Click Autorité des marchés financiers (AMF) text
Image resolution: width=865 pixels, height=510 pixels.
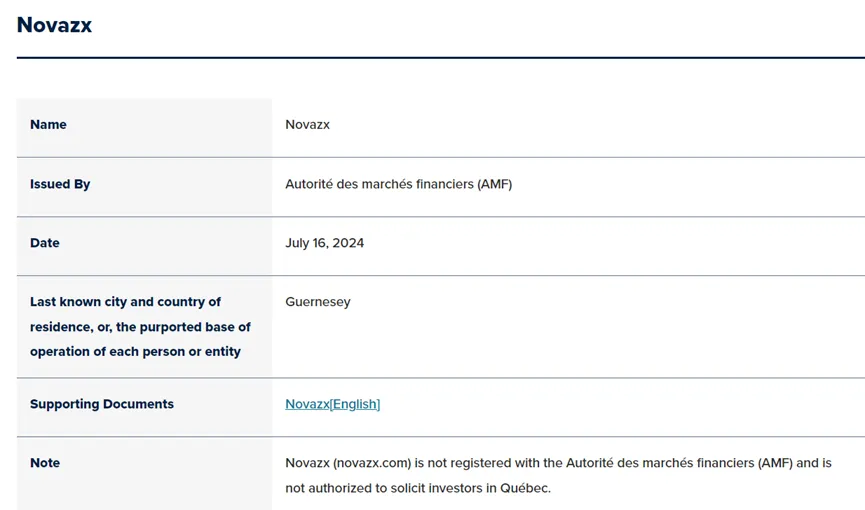tap(398, 184)
